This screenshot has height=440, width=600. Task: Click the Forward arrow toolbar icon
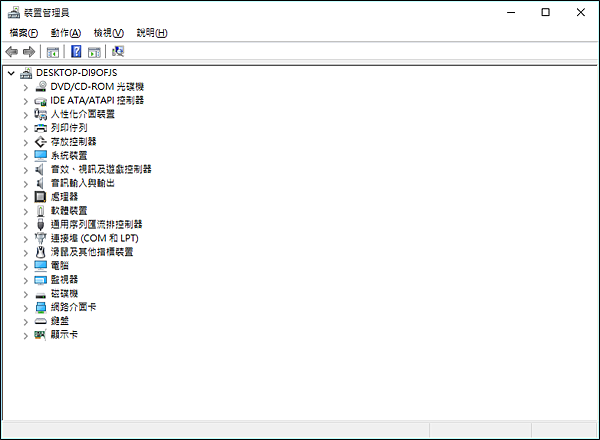(x=29, y=51)
